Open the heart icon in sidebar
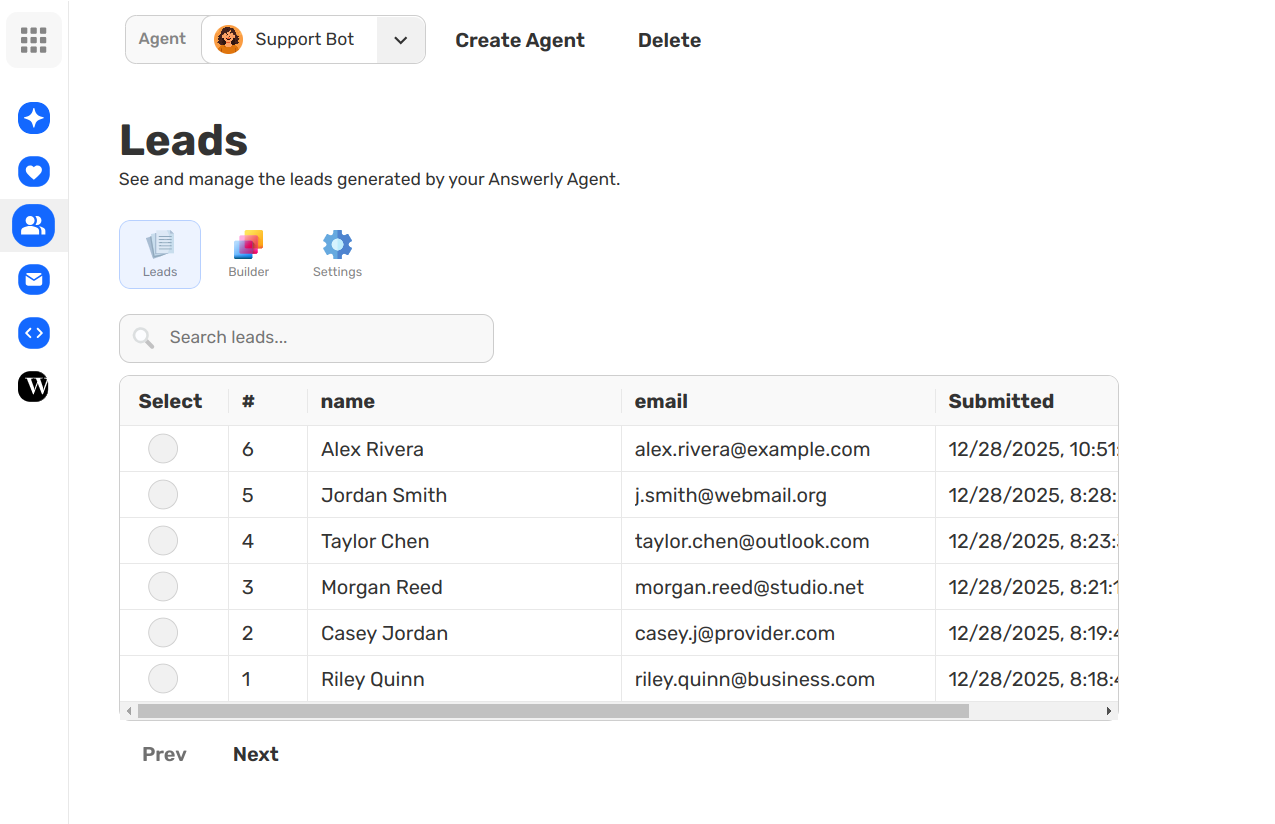The height and width of the screenshot is (824, 1275). coord(34,172)
